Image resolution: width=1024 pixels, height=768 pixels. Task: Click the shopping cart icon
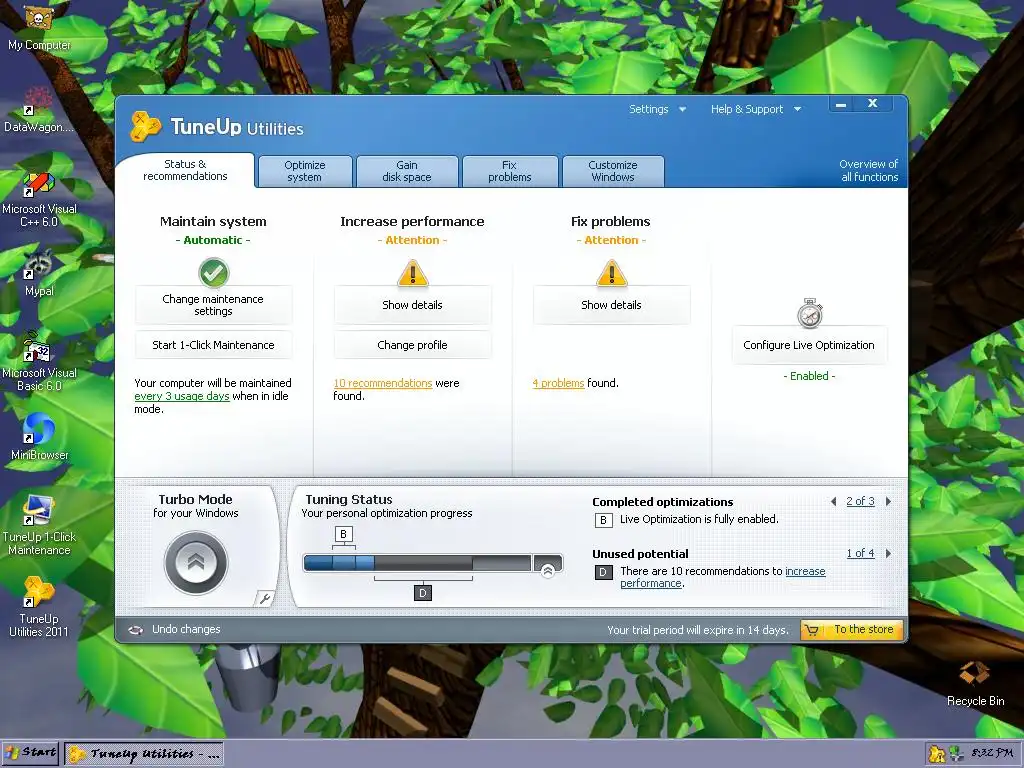click(x=812, y=630)
